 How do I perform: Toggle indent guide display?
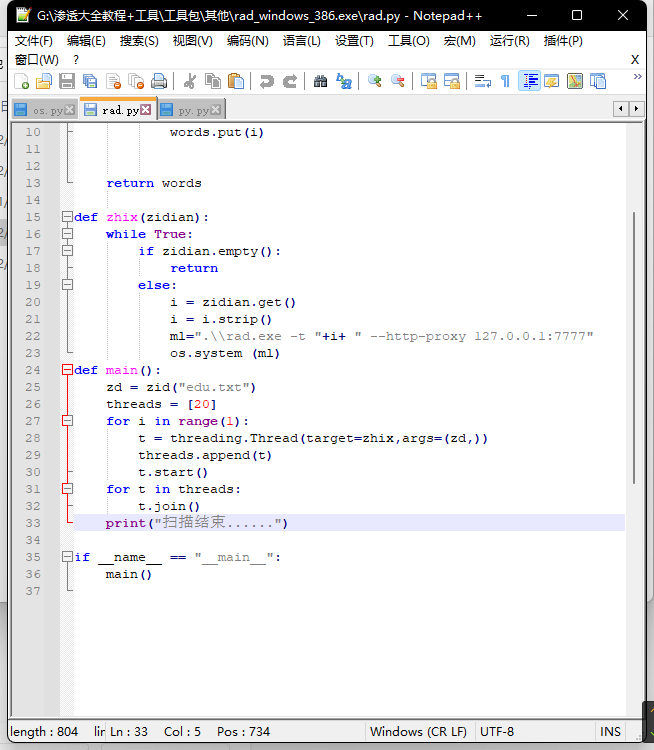tap(529, 81)
